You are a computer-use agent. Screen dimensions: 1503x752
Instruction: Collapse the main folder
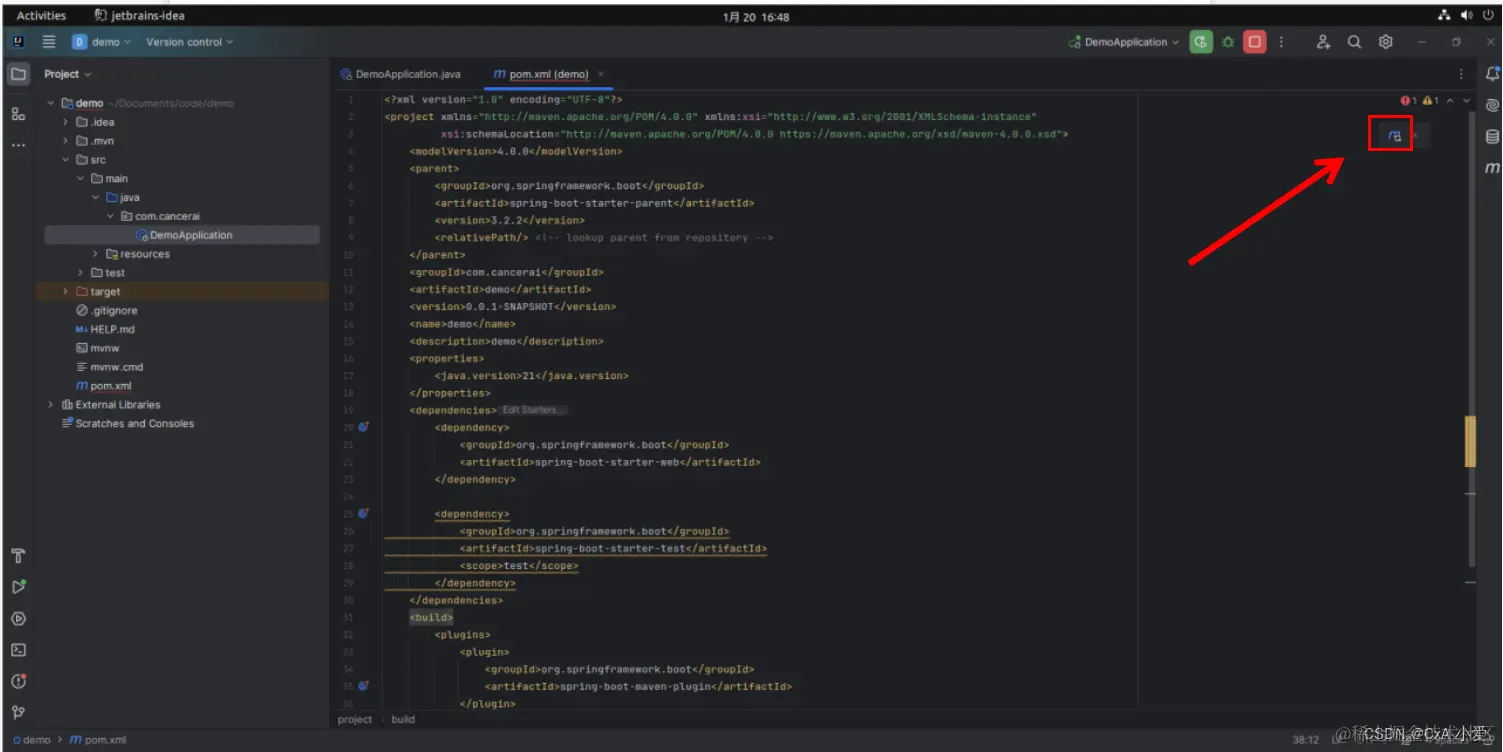click(x=81, y=179)
